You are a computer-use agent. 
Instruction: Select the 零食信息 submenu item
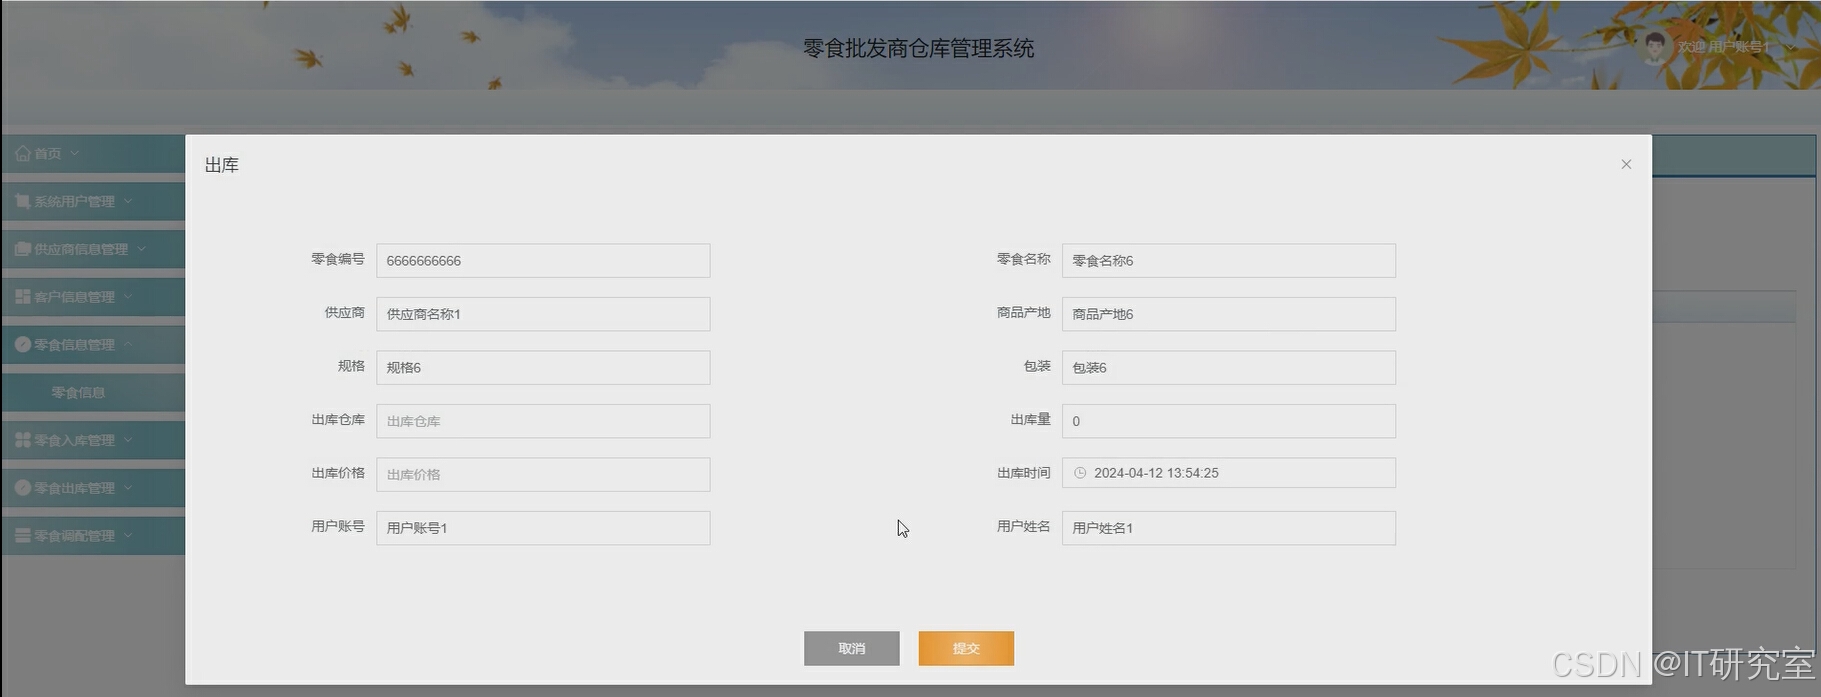click(93, 393)
